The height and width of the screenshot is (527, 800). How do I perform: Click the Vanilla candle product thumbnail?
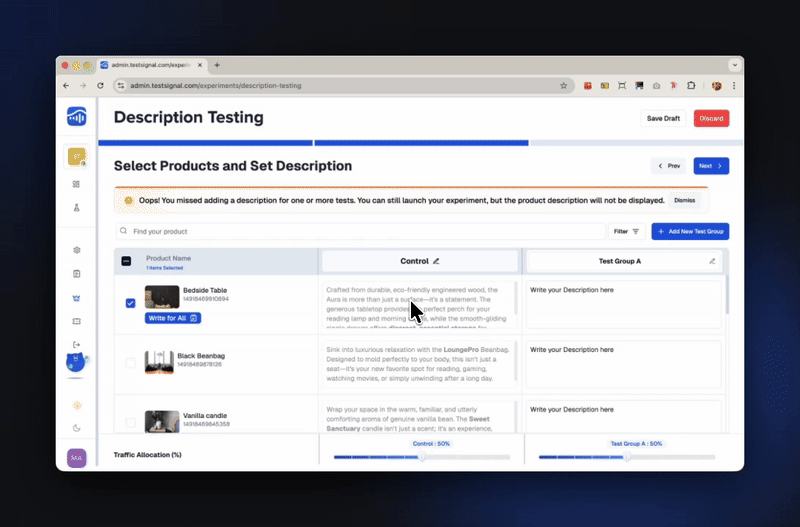tap(162, 422)
